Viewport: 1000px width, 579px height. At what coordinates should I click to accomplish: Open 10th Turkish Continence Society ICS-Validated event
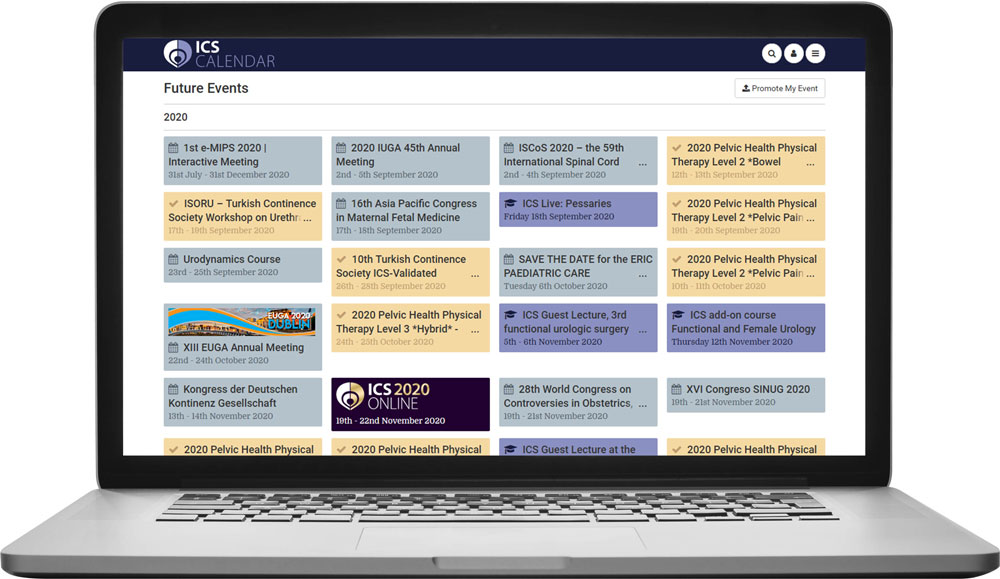[411, 272]
